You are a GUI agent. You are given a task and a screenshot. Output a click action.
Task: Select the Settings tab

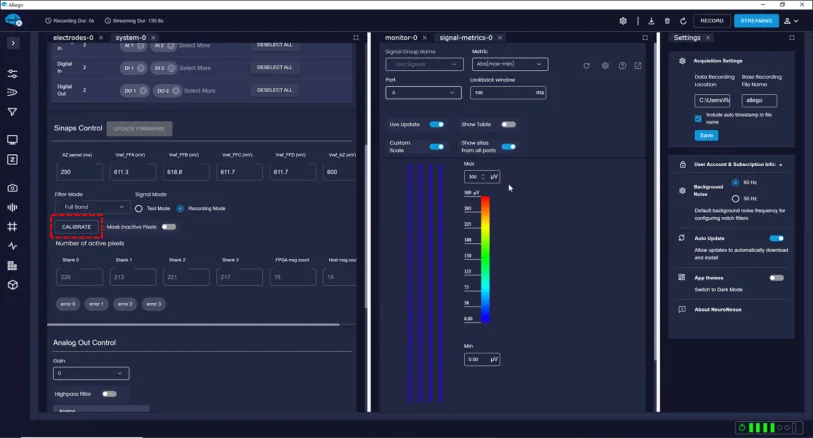coord(686,37)
